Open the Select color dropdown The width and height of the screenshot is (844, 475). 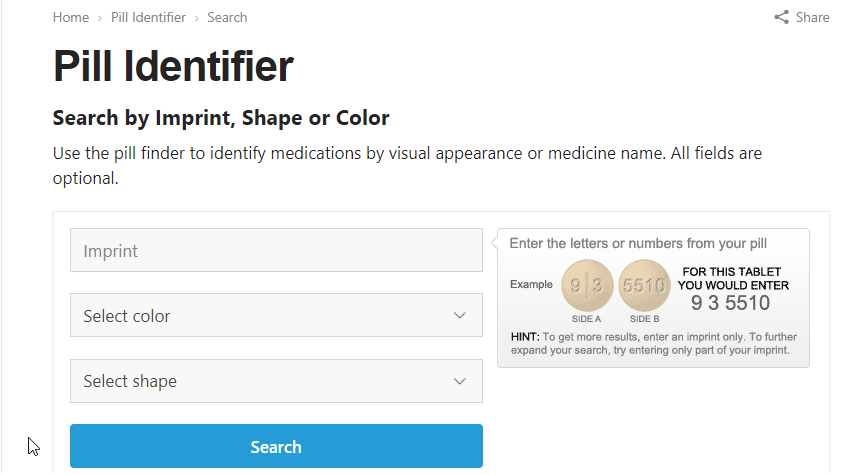tap(276, 316)
